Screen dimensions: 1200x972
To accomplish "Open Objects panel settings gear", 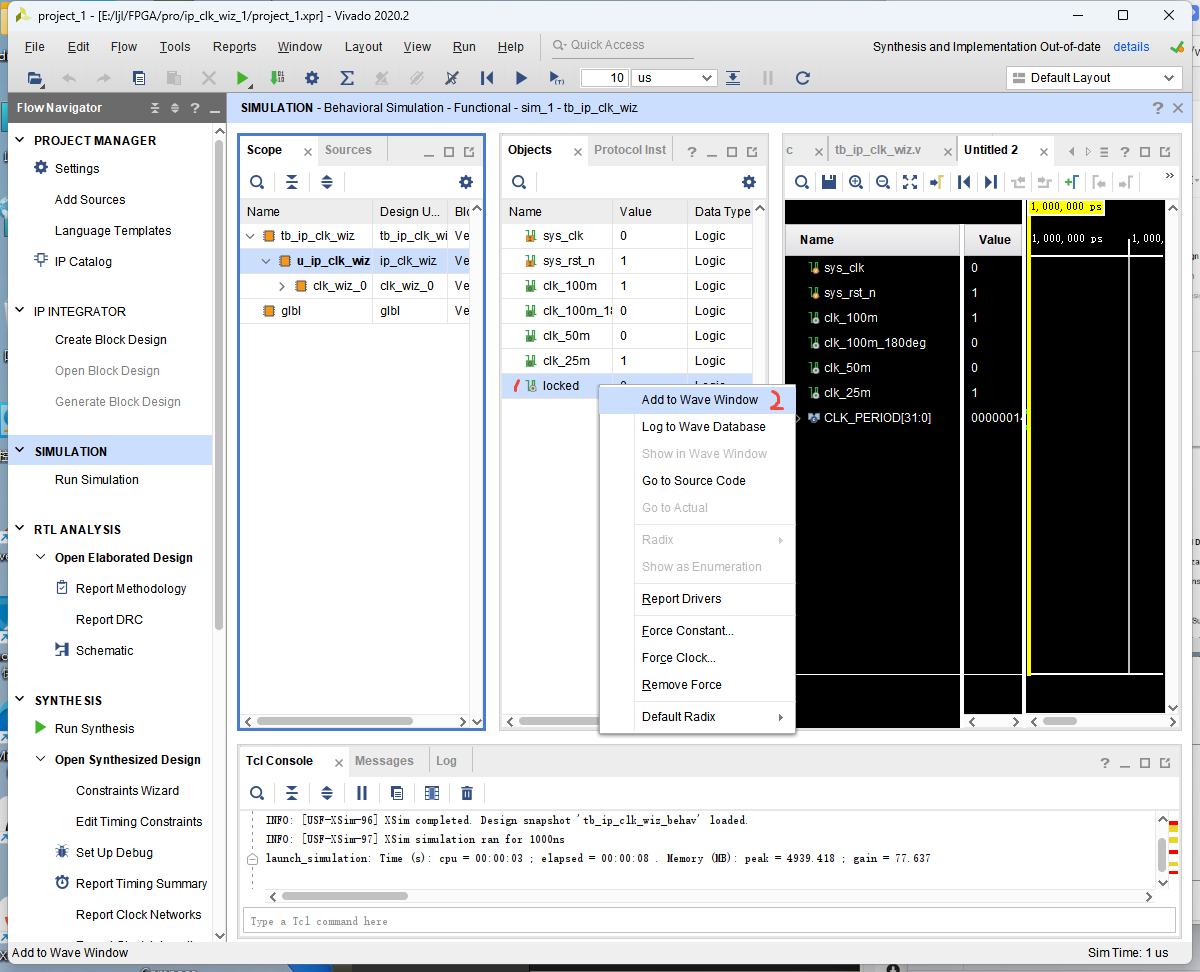I will (749, 182).
